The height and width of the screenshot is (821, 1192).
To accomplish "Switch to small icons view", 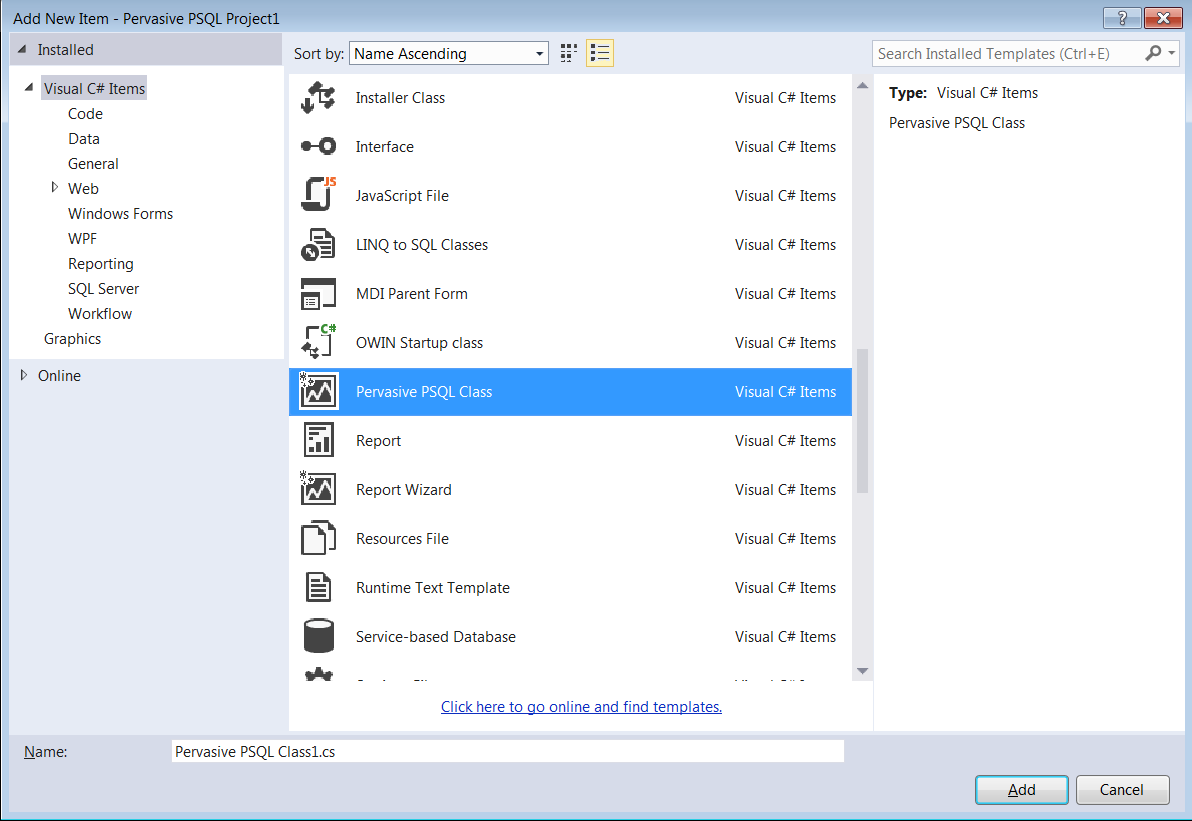I will point(569,54).
